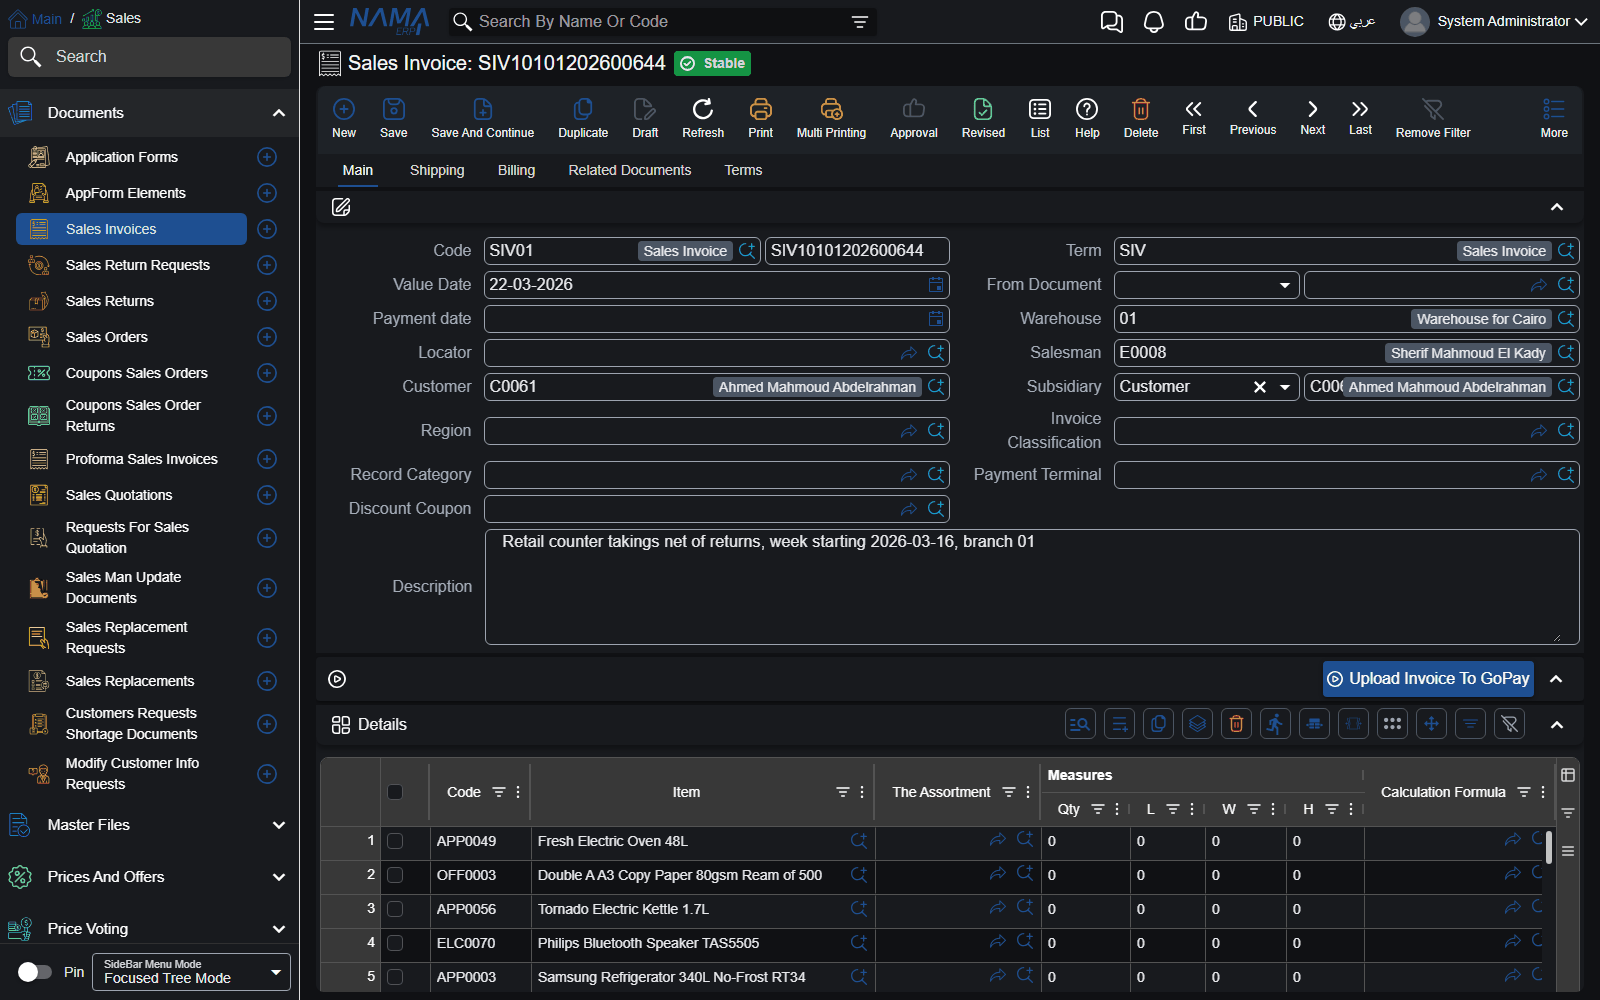Check the row checkbox for APP0003
Image resolution: width=1600 pixels, height=1000 pixels.
395,977
